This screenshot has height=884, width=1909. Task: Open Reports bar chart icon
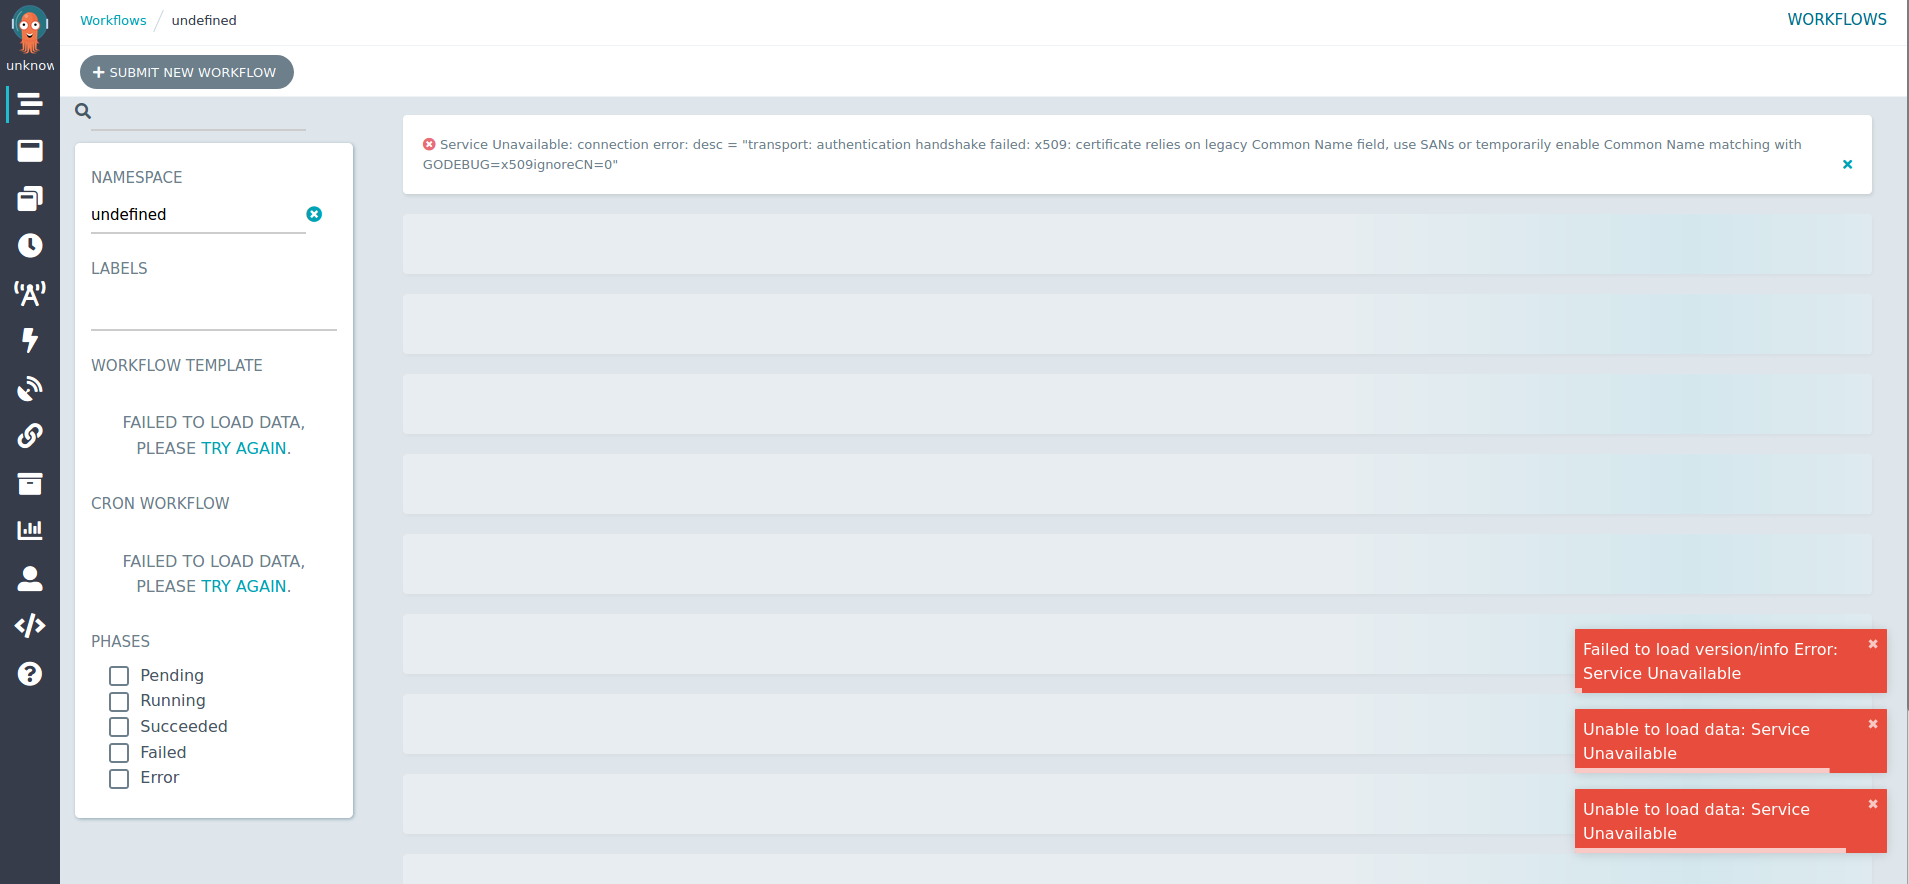pyautogui.click(x=30, y=530)
